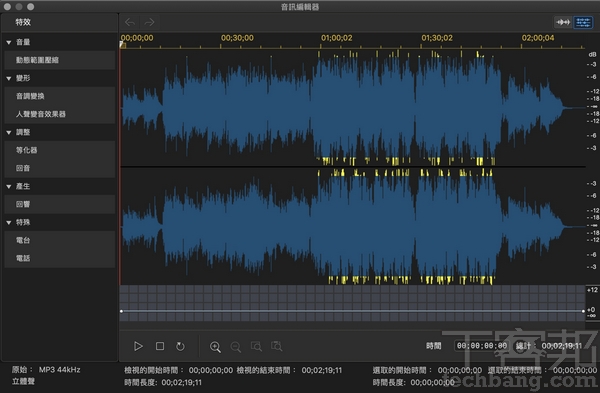
Task: Click the +12 volume scale label
Action: pyautogui.click(x=592, y=290)
